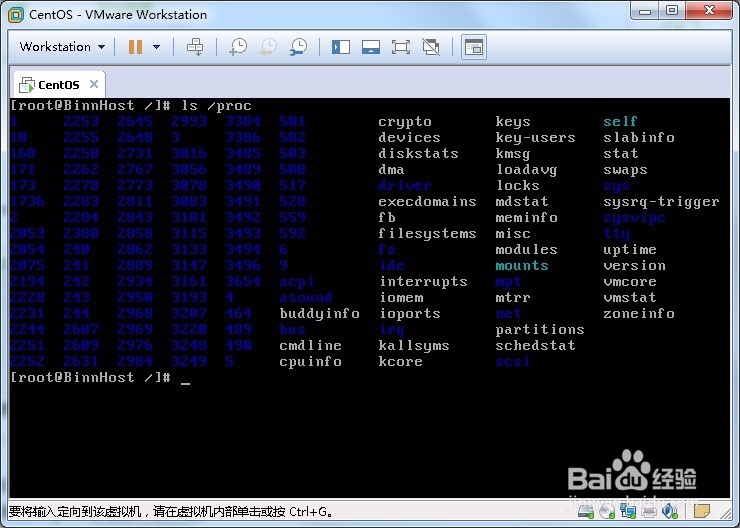Click the 'schedstat' entry in listing
The width and height of the screenshot is (740, 528).
[x=536, y=345]
